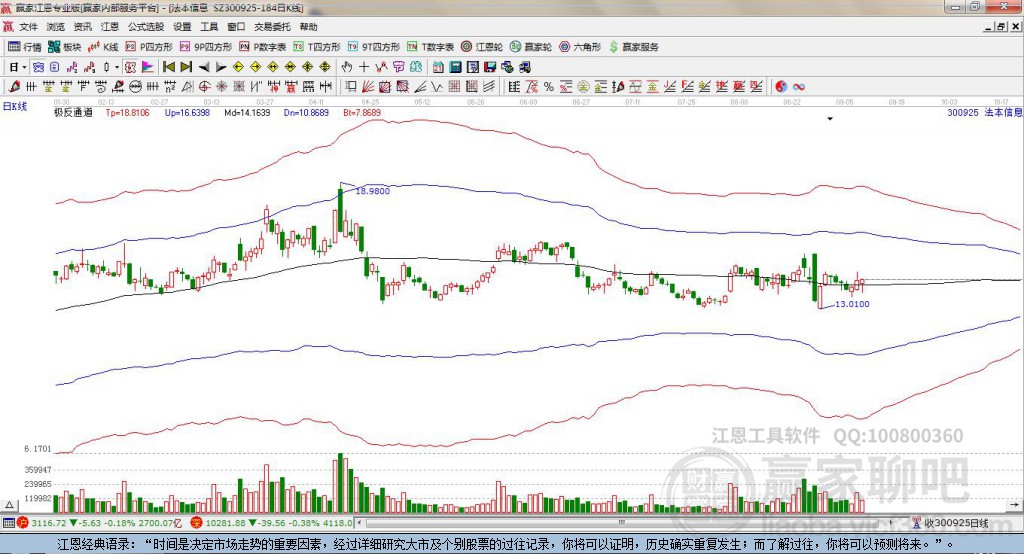The width and height of the screenshot is (1024, 554).
Task: Click the antenna icon beside 收300925日线
Action: click(x=917, y=523)
